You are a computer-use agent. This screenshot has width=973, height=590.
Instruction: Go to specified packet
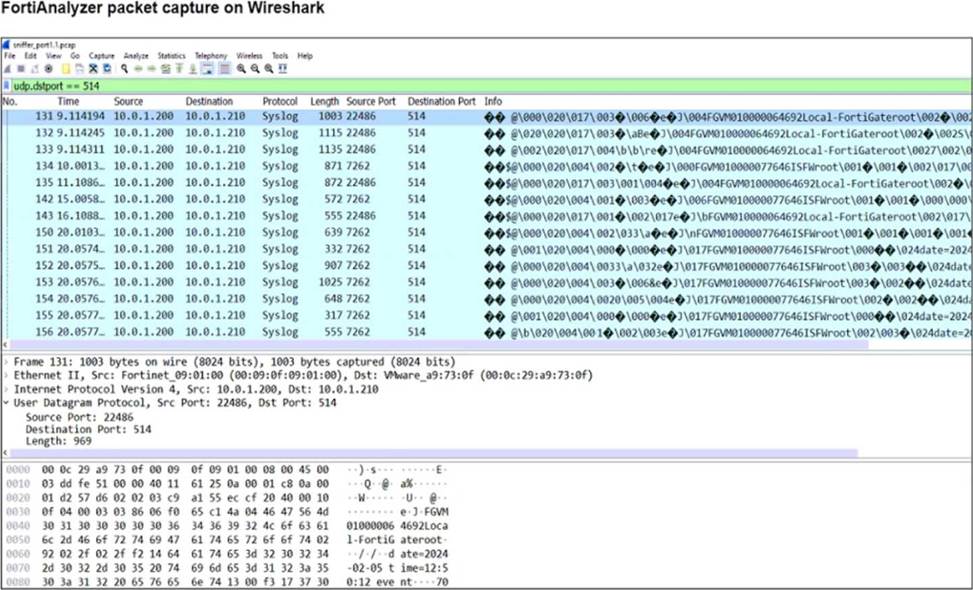(165, 69)
